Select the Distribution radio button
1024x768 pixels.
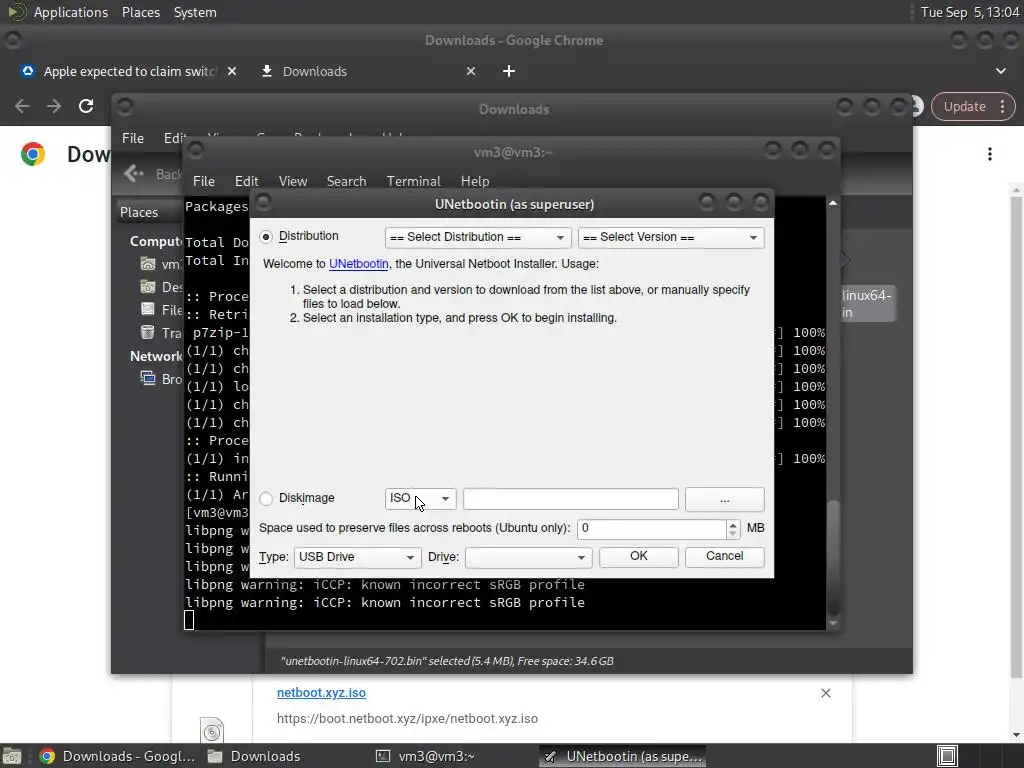(266, 237)
